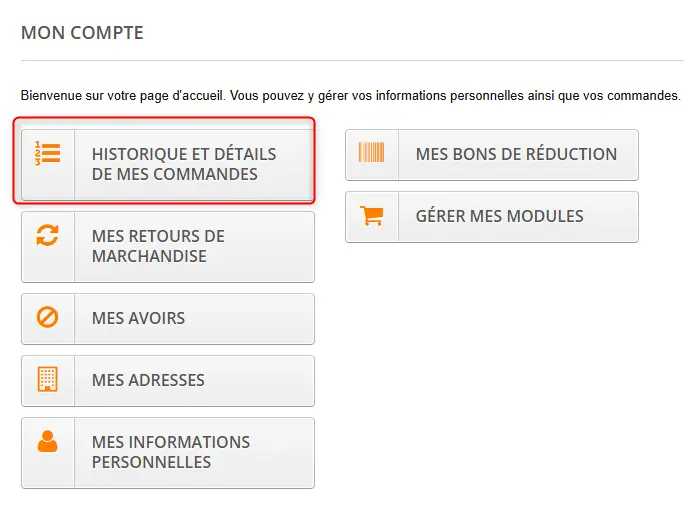Open Mes bons de réduction
This screenshot has width=684, height=512.
point(492,155)
